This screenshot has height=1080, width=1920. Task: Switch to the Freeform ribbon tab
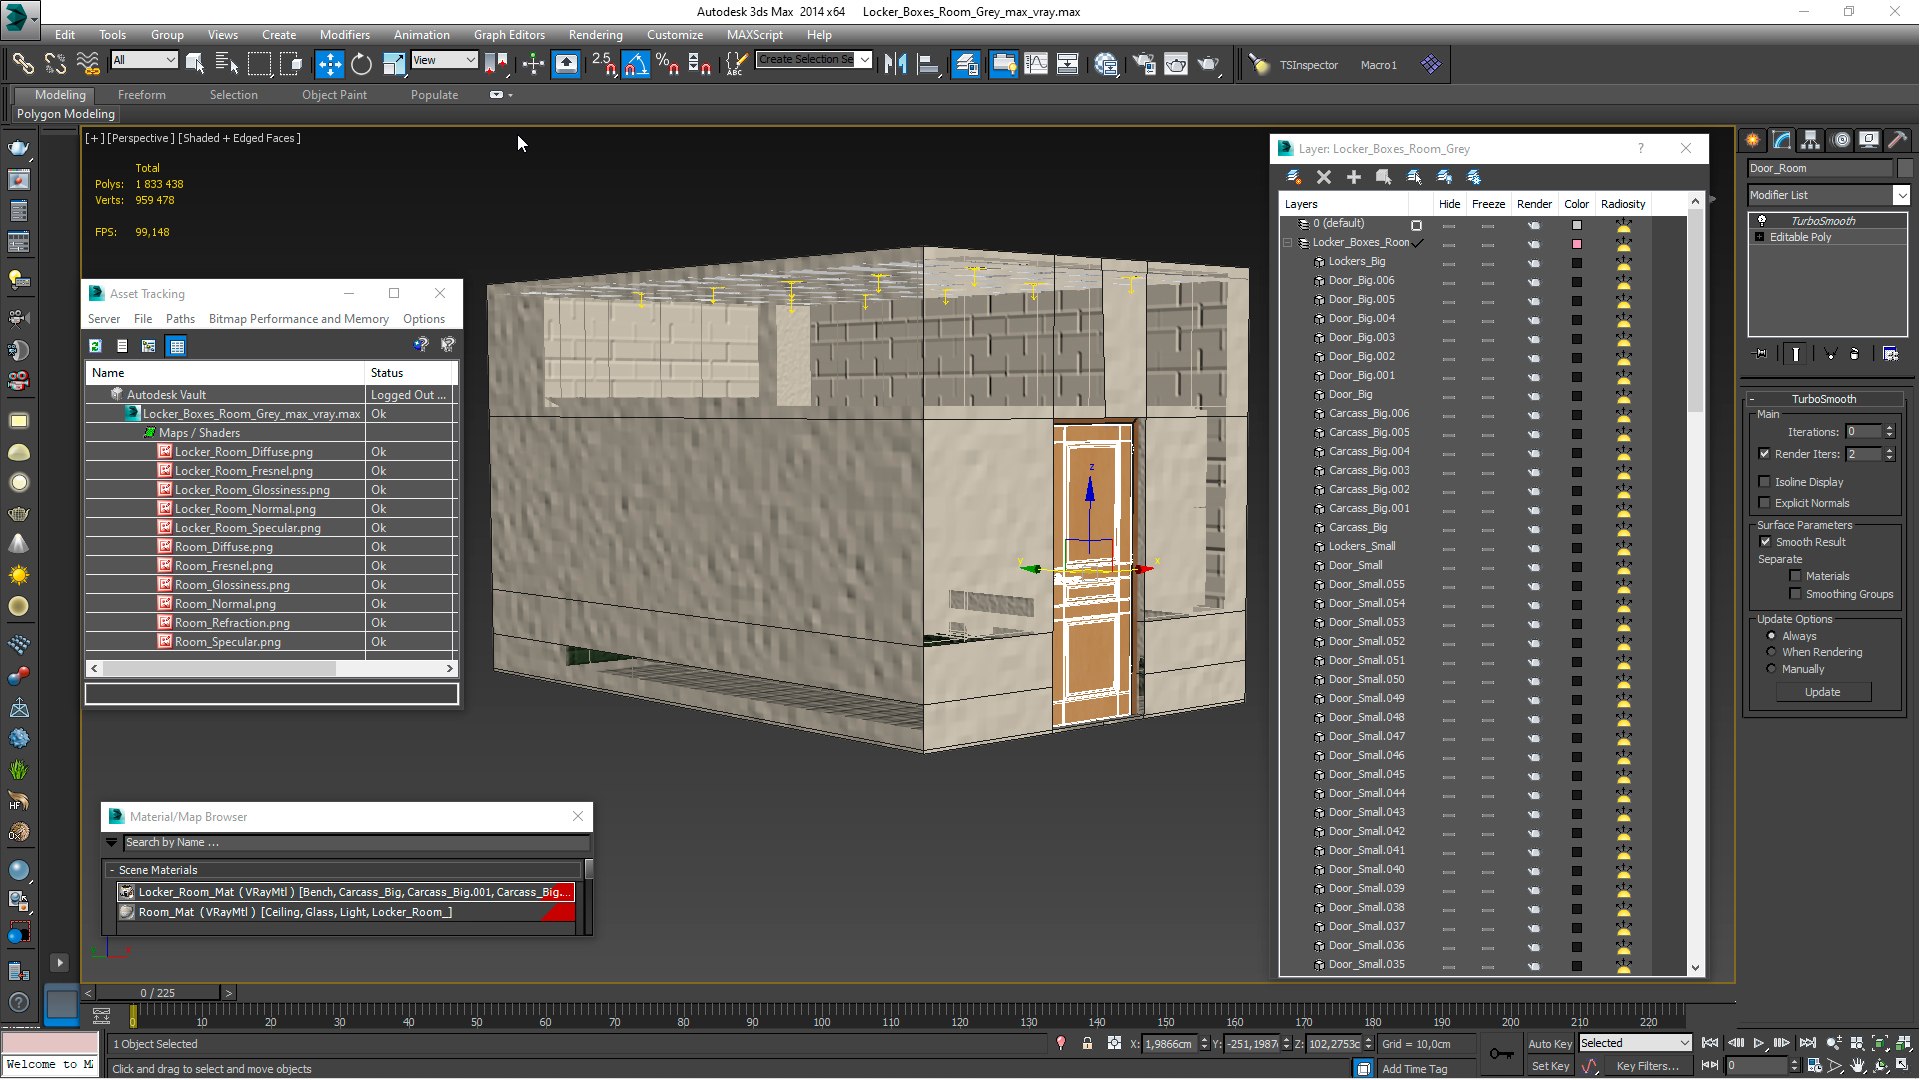coord(141,95)
